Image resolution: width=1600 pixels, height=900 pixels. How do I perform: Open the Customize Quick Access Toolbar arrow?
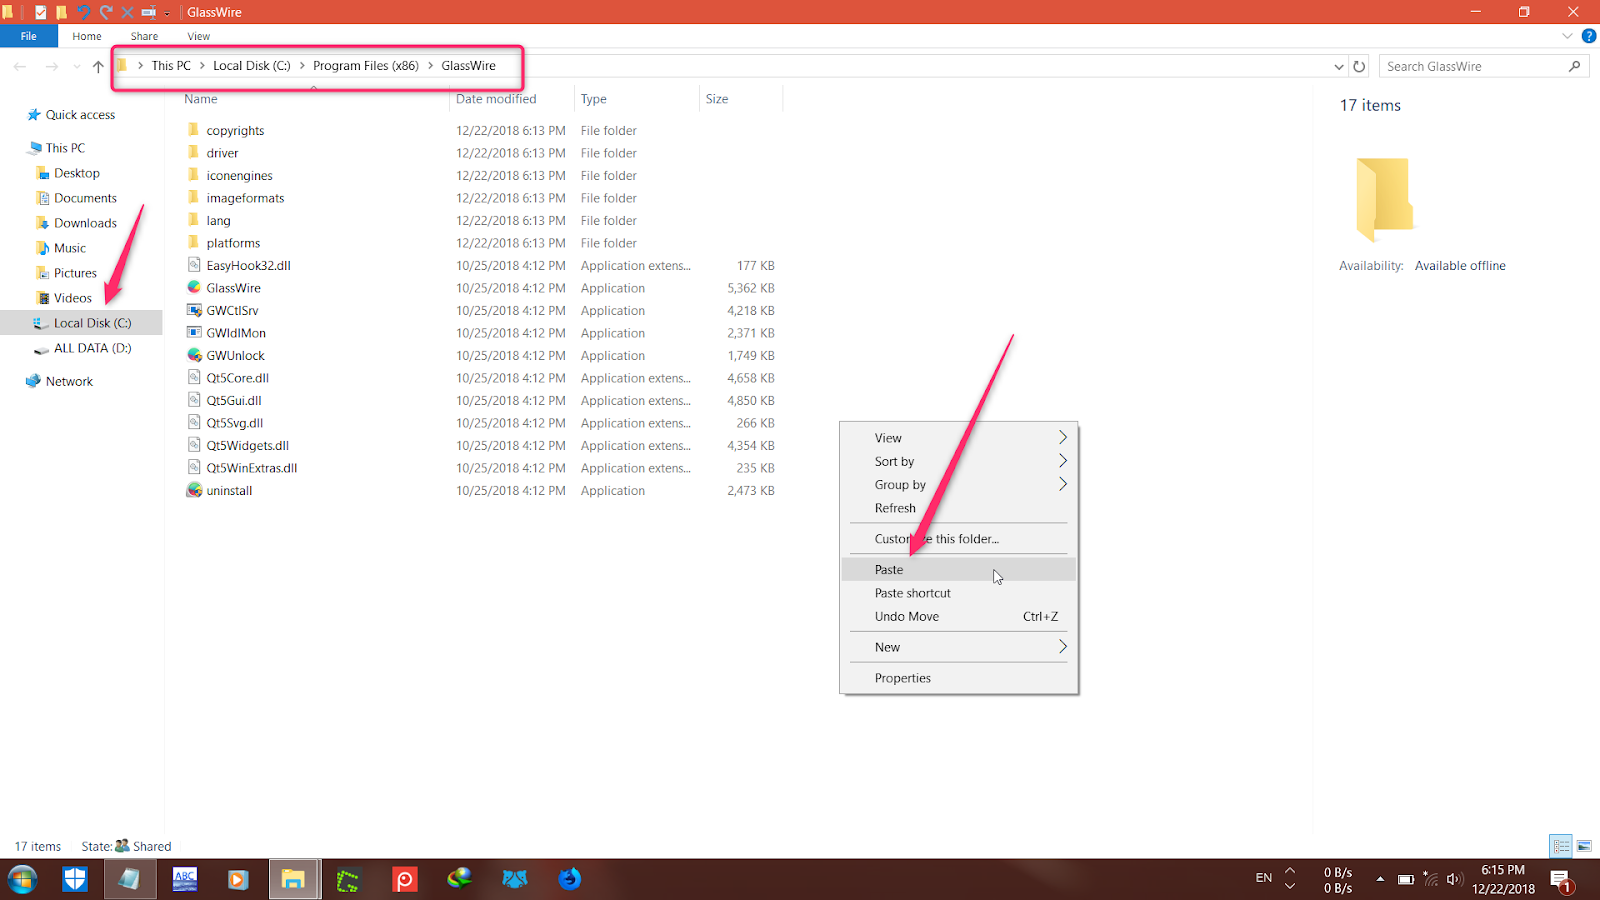coord(167,13)
